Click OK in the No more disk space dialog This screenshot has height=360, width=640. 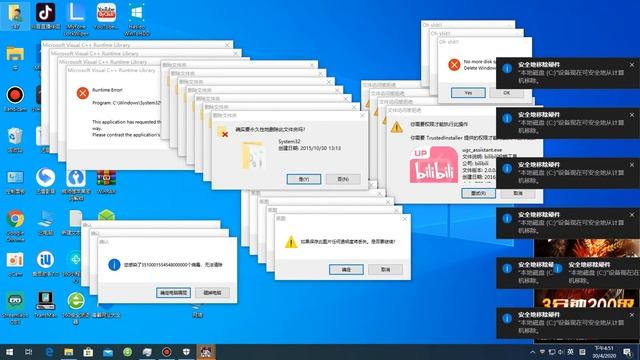point(507,93)
